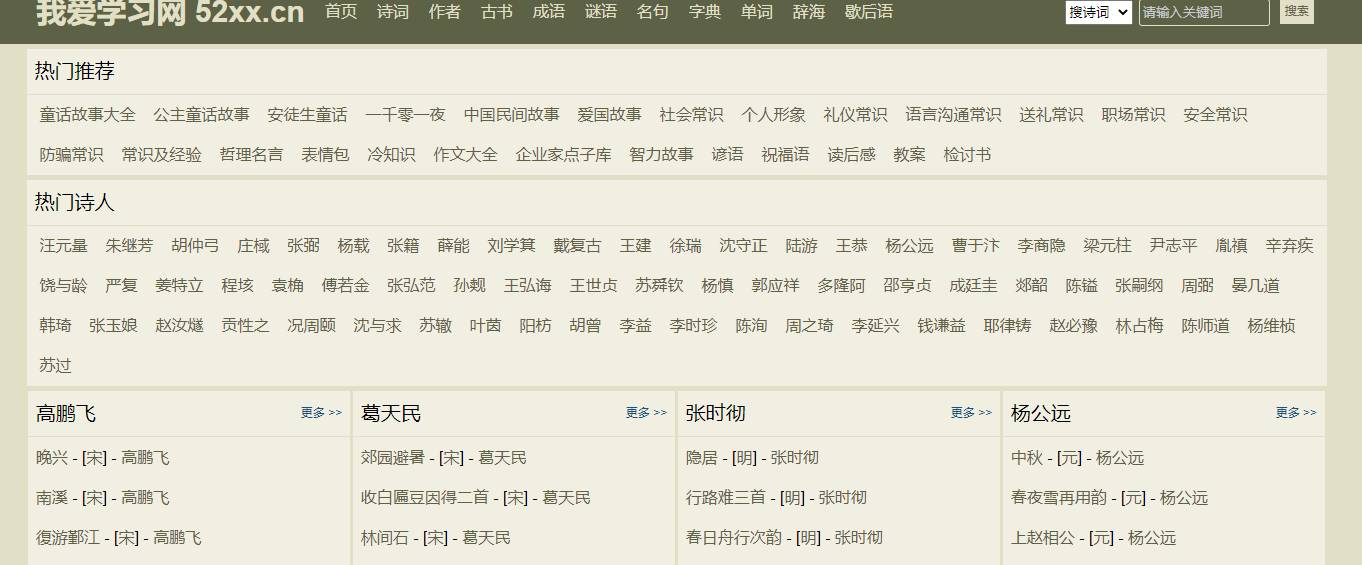Click 更多 next to 高鹏飞
Screen dimensions: 1362x565
pyautogui.click(x=321, y=413)
